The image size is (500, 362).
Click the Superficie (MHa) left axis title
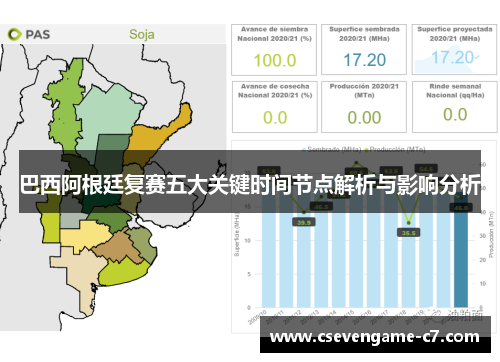click(237, 235)
